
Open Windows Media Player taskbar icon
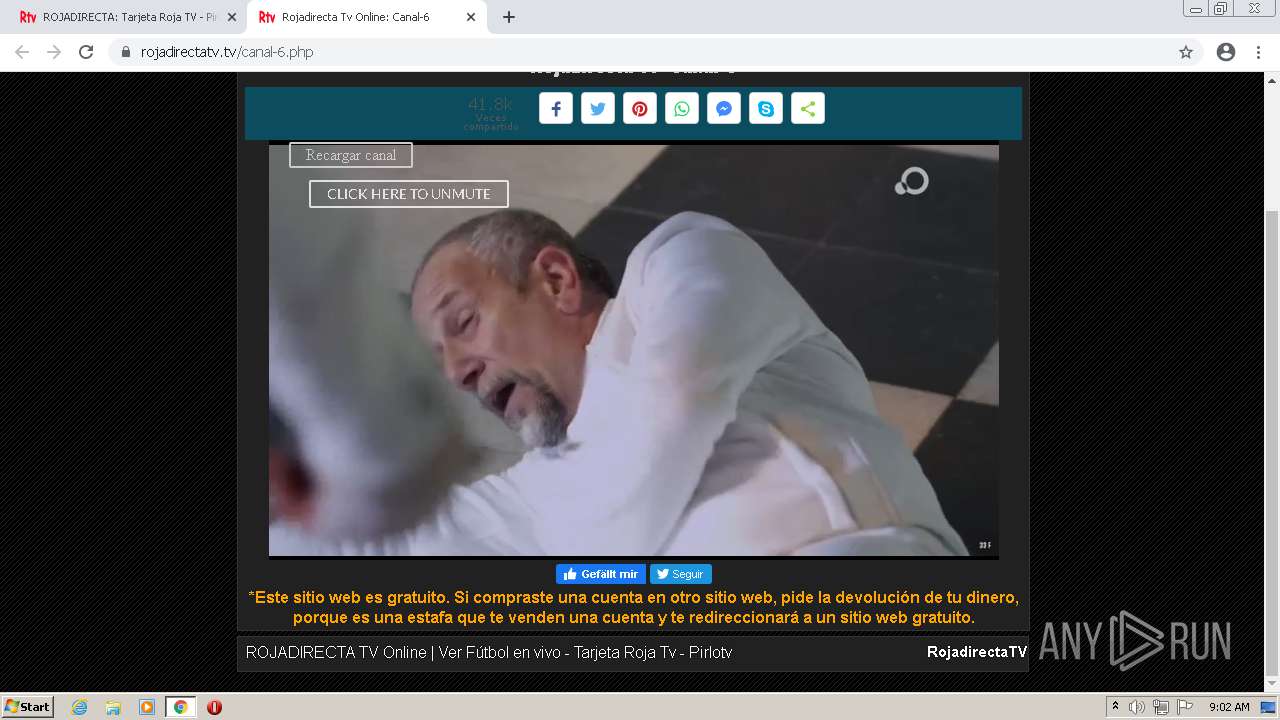(x=147, y=707)
